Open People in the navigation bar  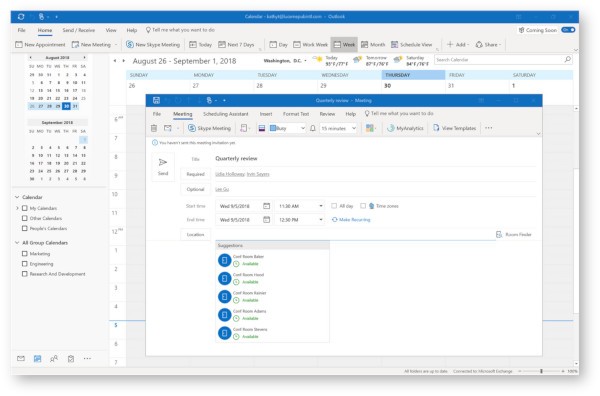[54, 359]
